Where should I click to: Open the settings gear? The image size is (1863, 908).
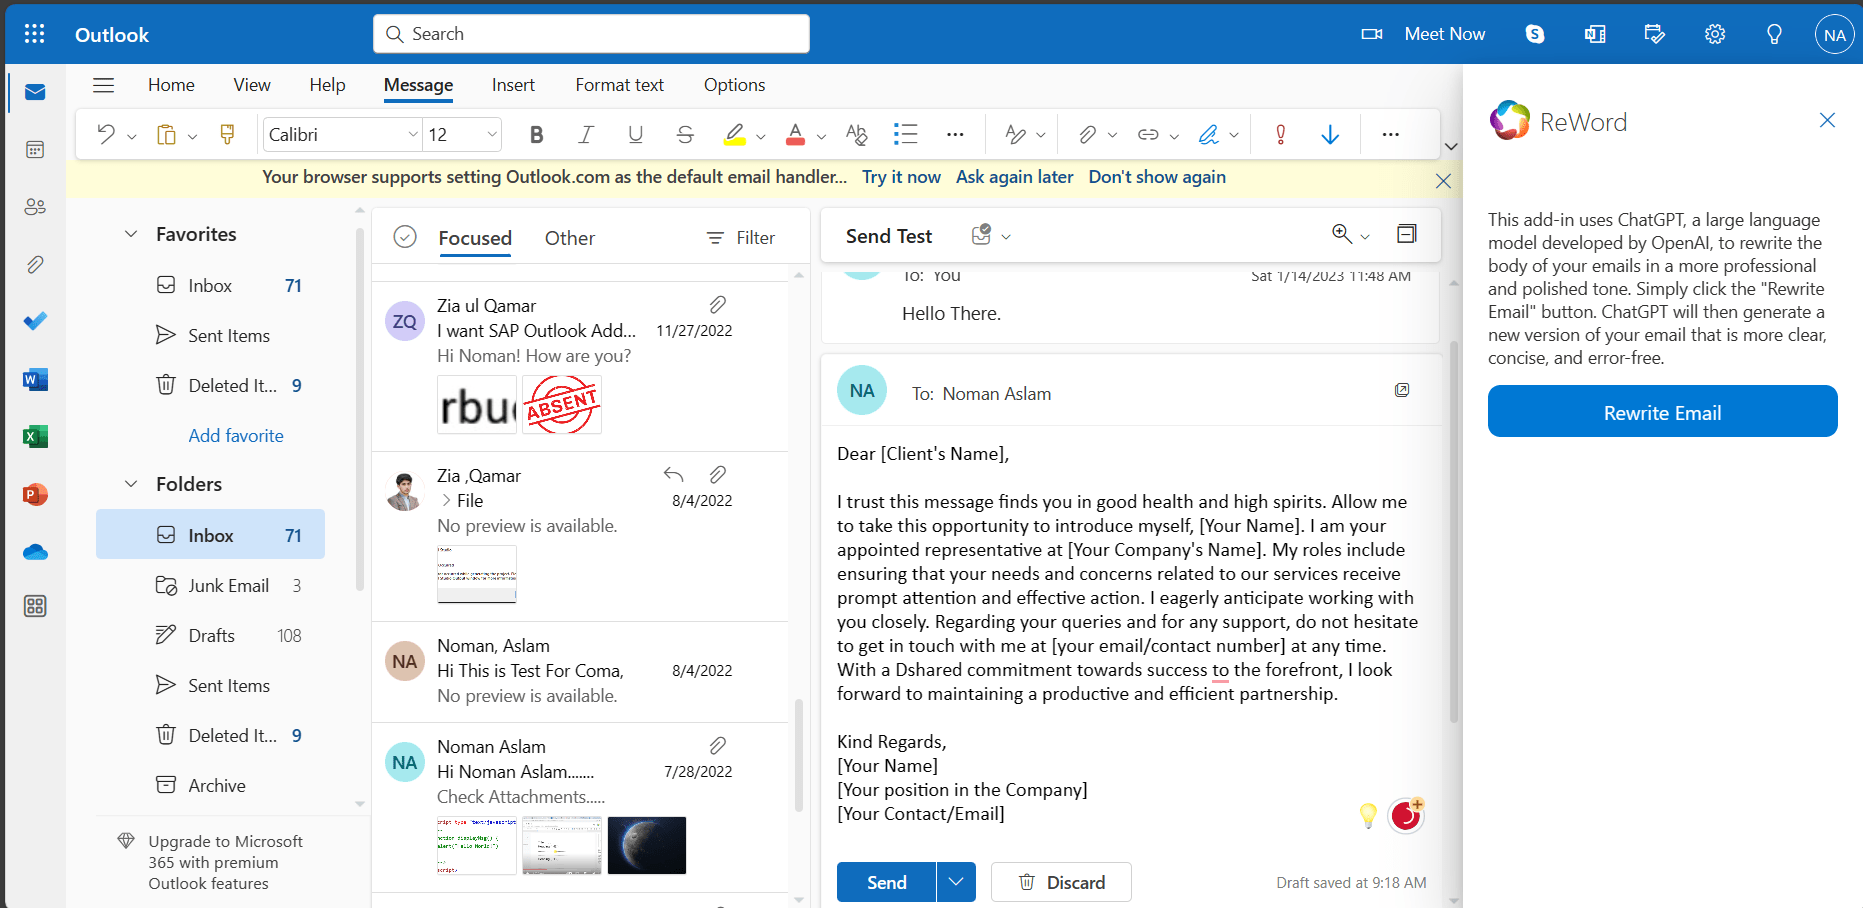tap(1715, 34)
